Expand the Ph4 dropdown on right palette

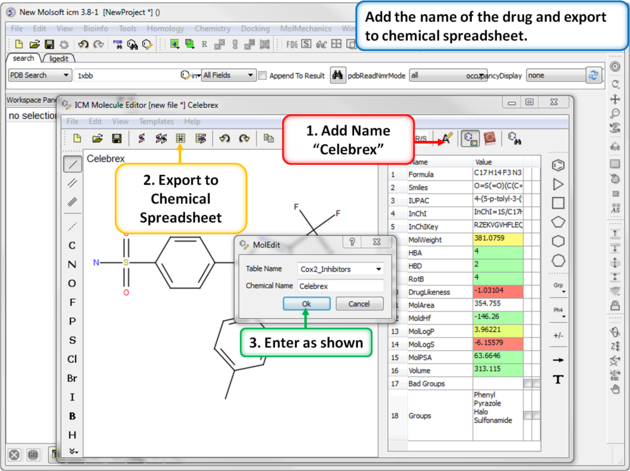click(x=559, y=312)
